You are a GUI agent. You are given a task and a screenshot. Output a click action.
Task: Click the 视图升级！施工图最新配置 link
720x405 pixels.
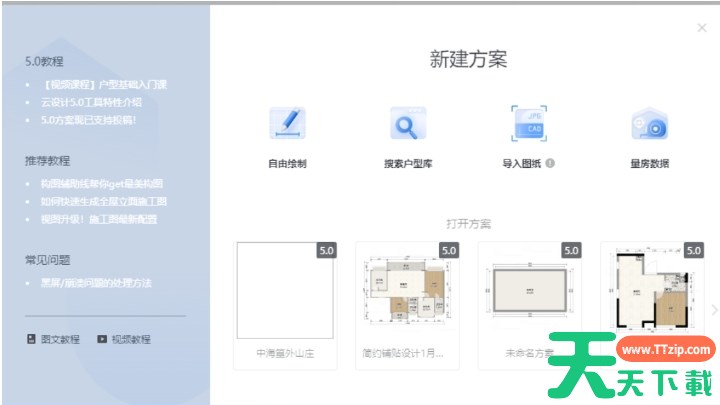point(103,220)
